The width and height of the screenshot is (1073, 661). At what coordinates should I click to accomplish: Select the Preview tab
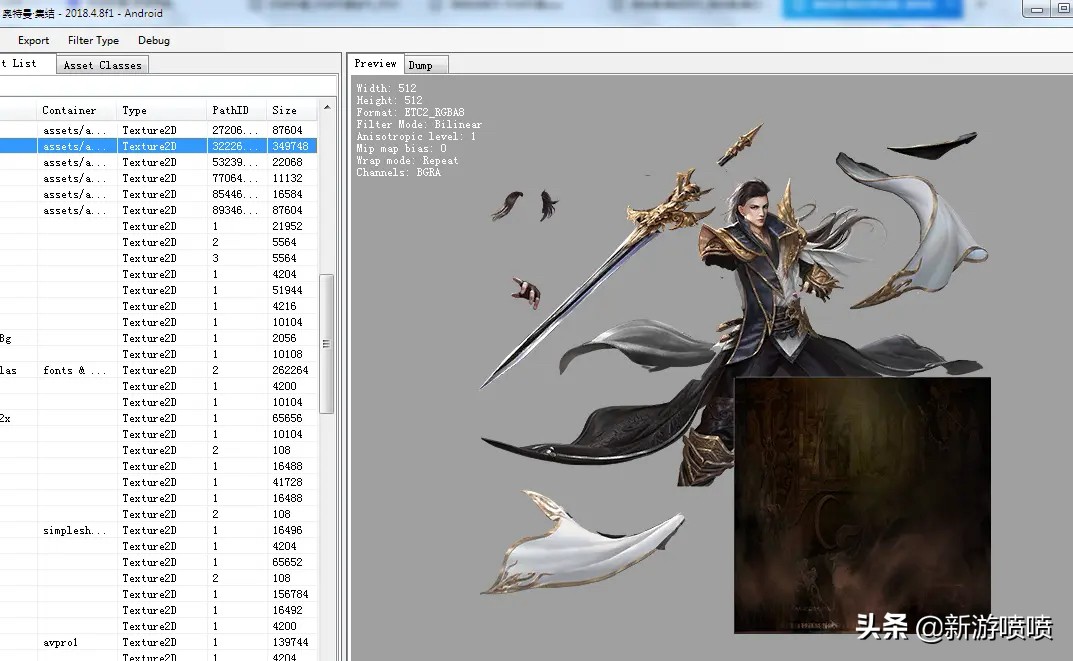(x=375, y=64)
